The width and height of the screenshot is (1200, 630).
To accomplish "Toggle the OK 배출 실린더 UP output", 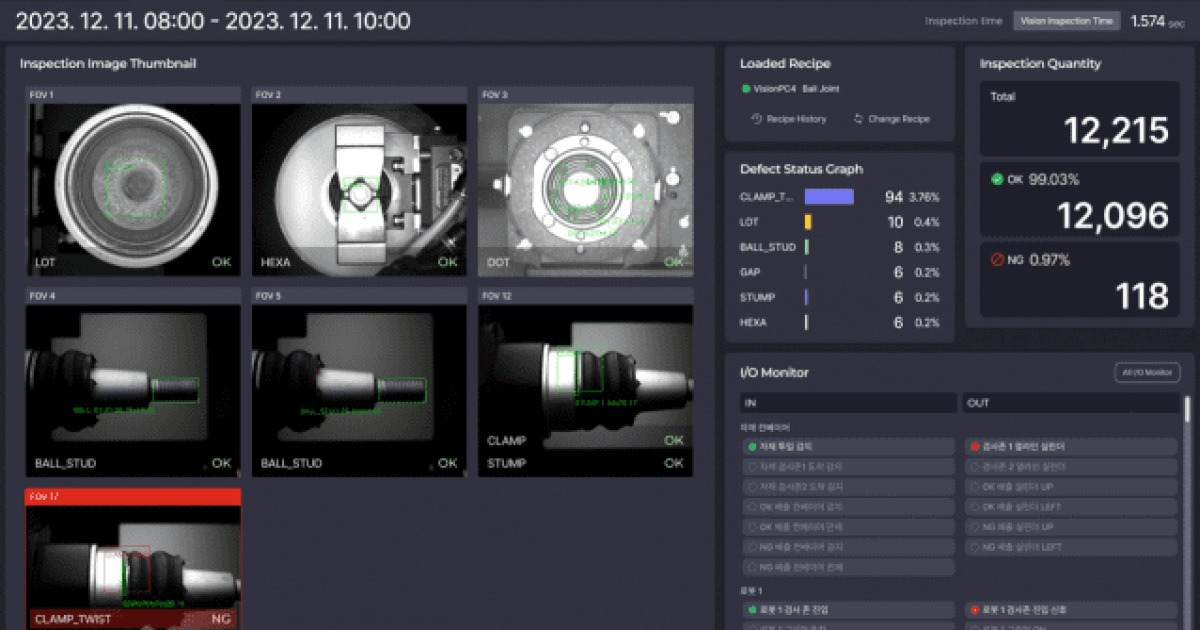I will [1070, 487].
